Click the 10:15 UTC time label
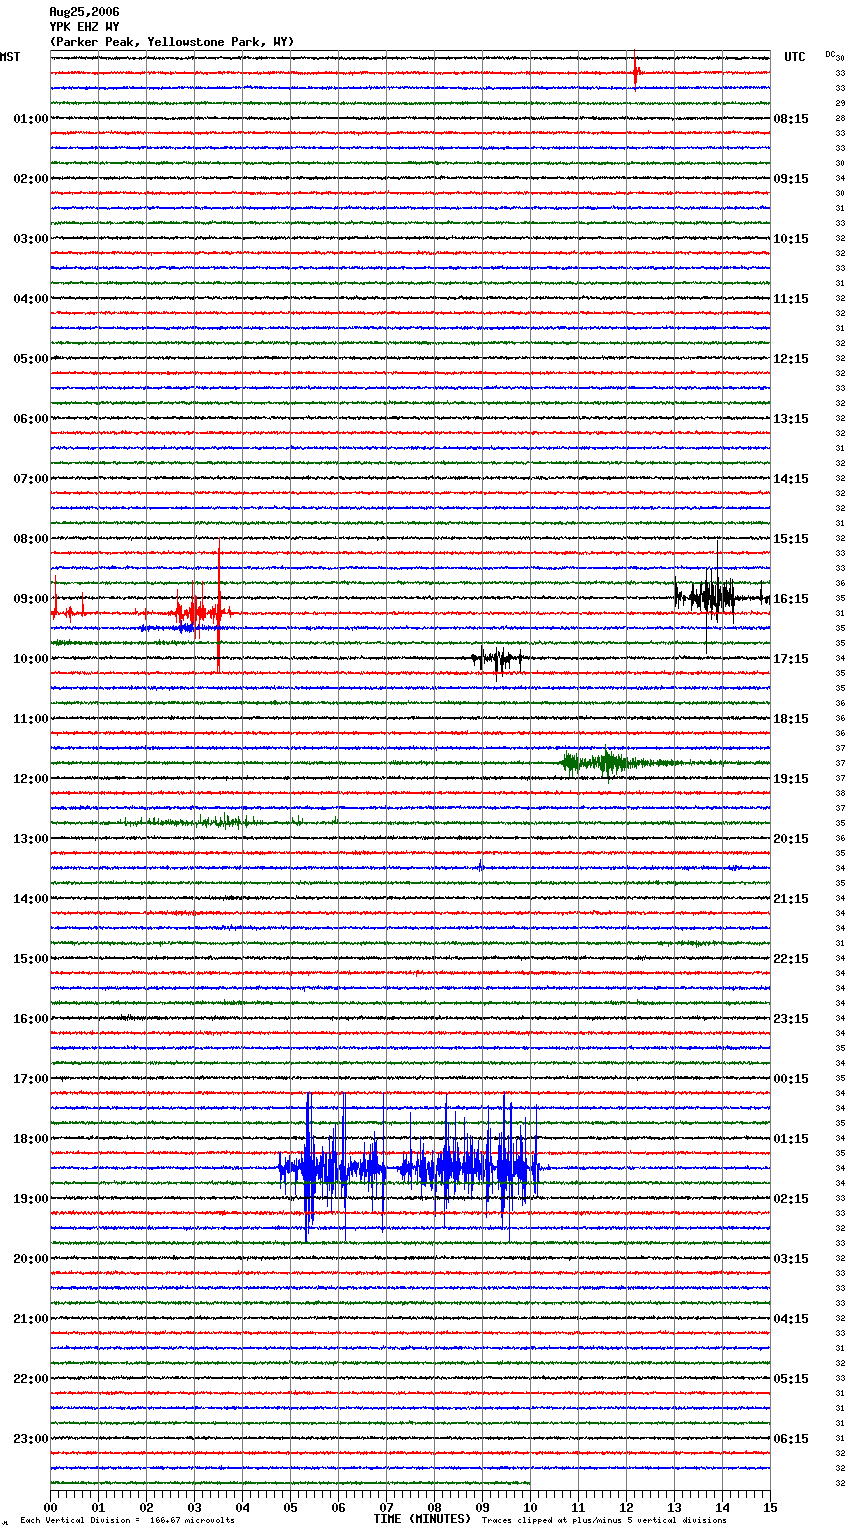Viewport: 850px width, 1534px height. (x=791, y=239)
